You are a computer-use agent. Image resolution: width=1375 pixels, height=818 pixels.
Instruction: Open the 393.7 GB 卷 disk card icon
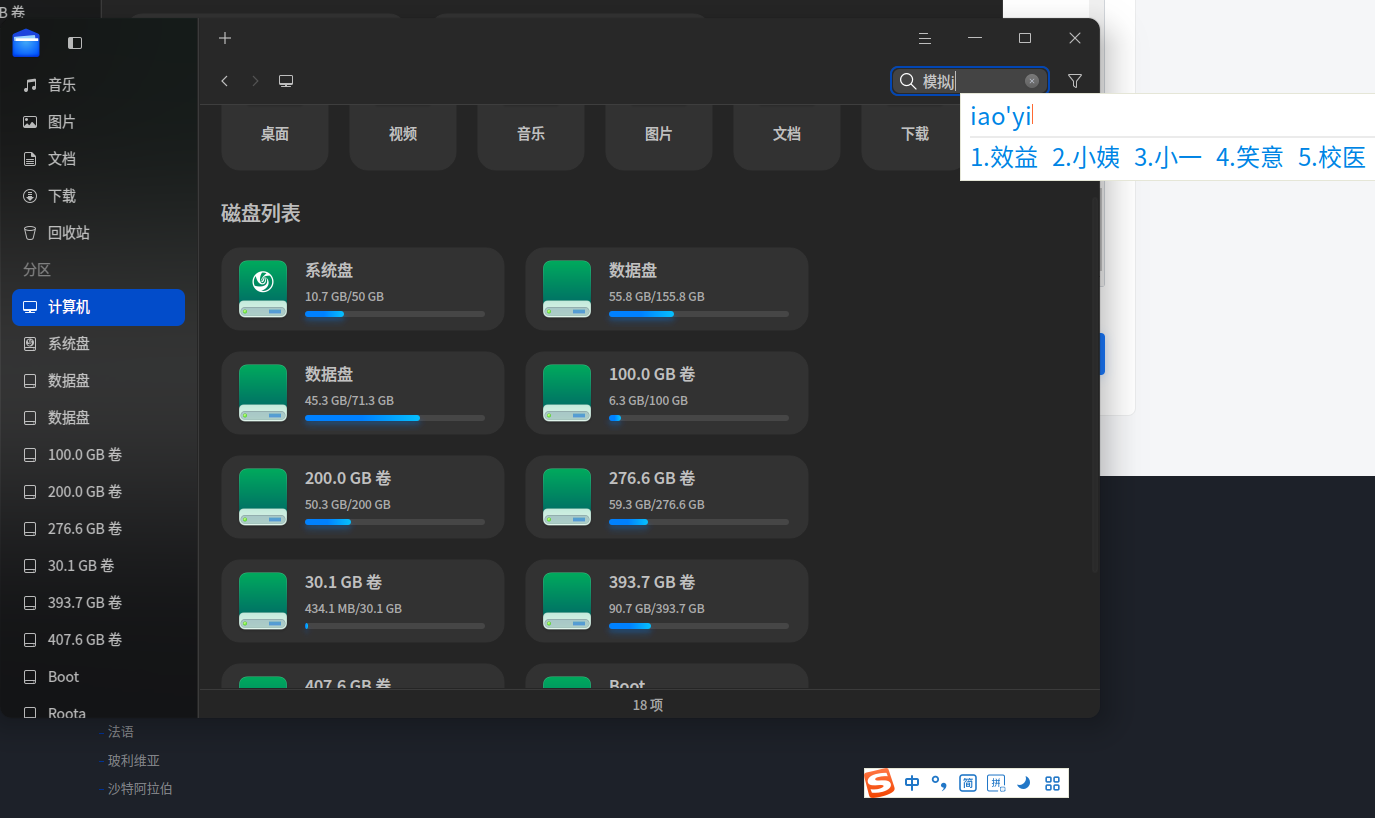tap(567, 601)
